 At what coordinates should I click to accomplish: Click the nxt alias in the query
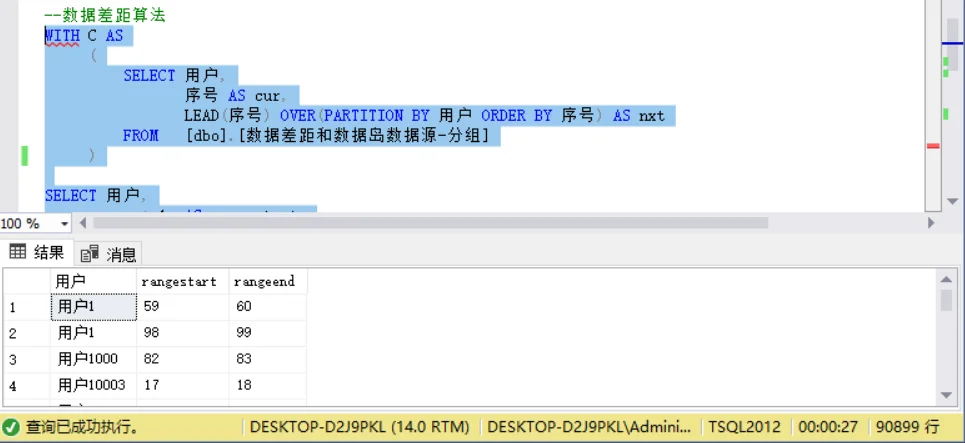[651, 116]
